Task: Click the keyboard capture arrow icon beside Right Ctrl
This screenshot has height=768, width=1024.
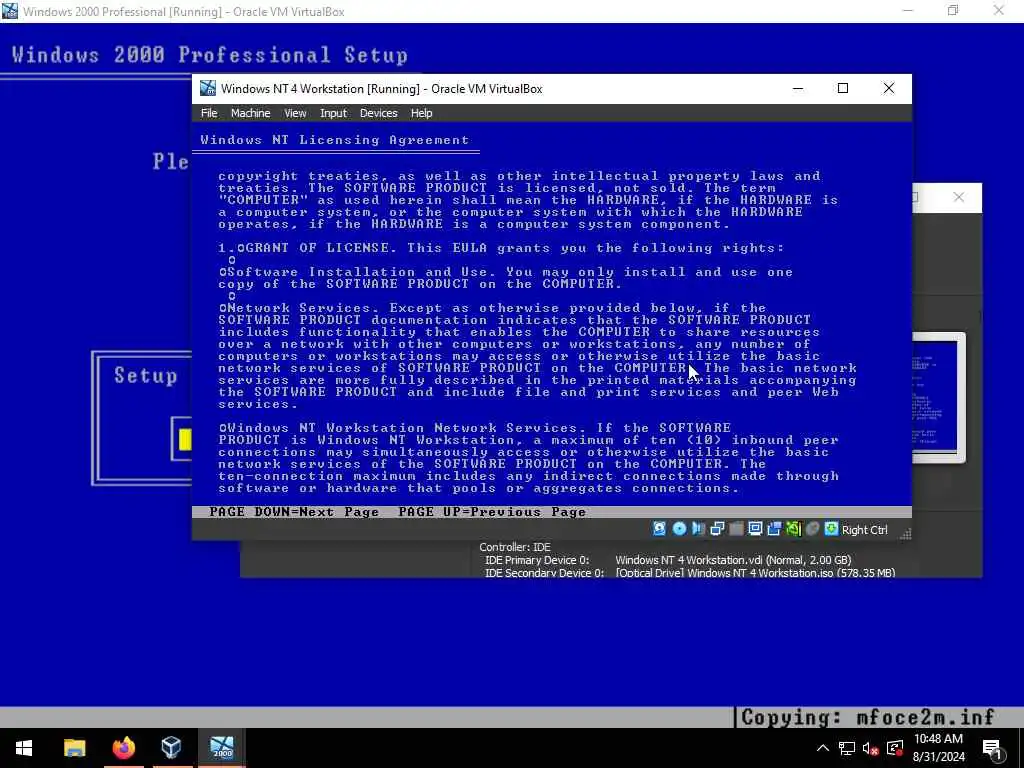Action: 831,529
